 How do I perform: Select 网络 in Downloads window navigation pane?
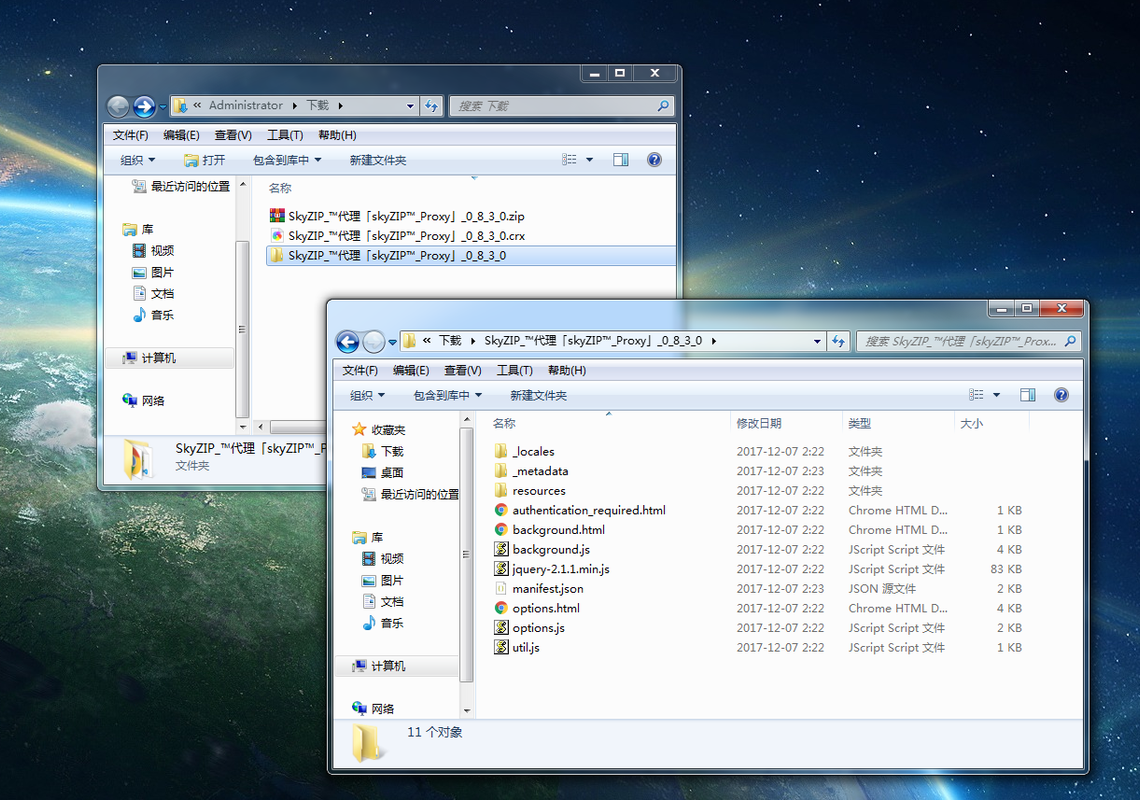[x=143, y=401]
